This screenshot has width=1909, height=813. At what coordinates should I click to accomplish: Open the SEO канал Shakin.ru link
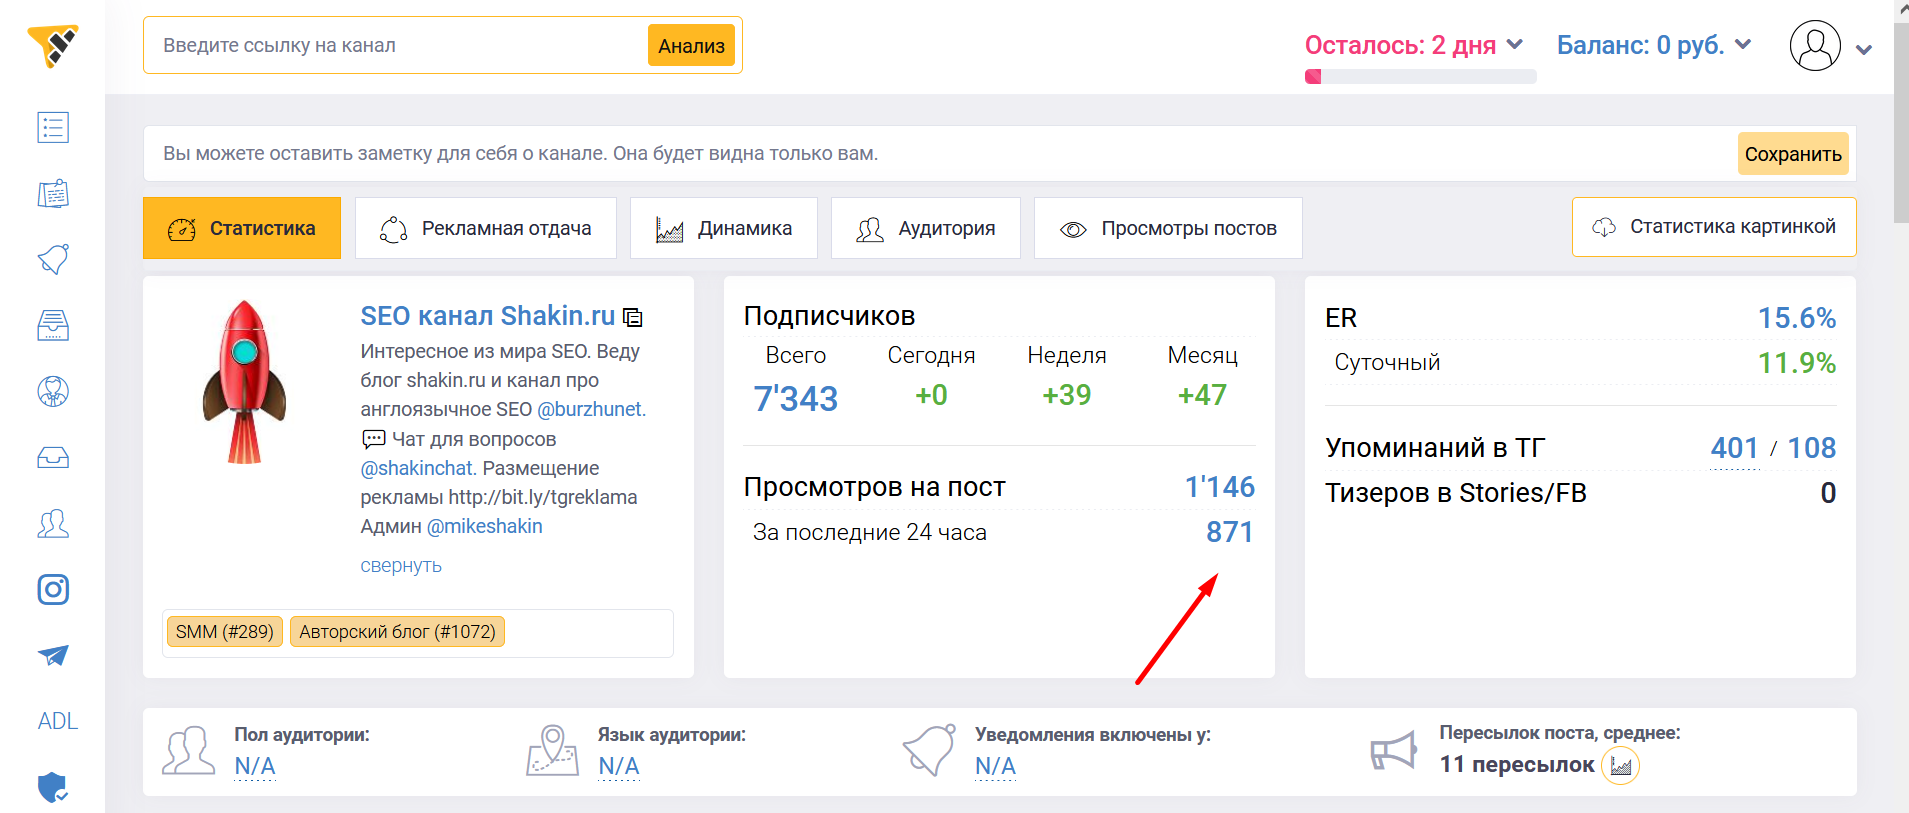(x=488, y=316)
